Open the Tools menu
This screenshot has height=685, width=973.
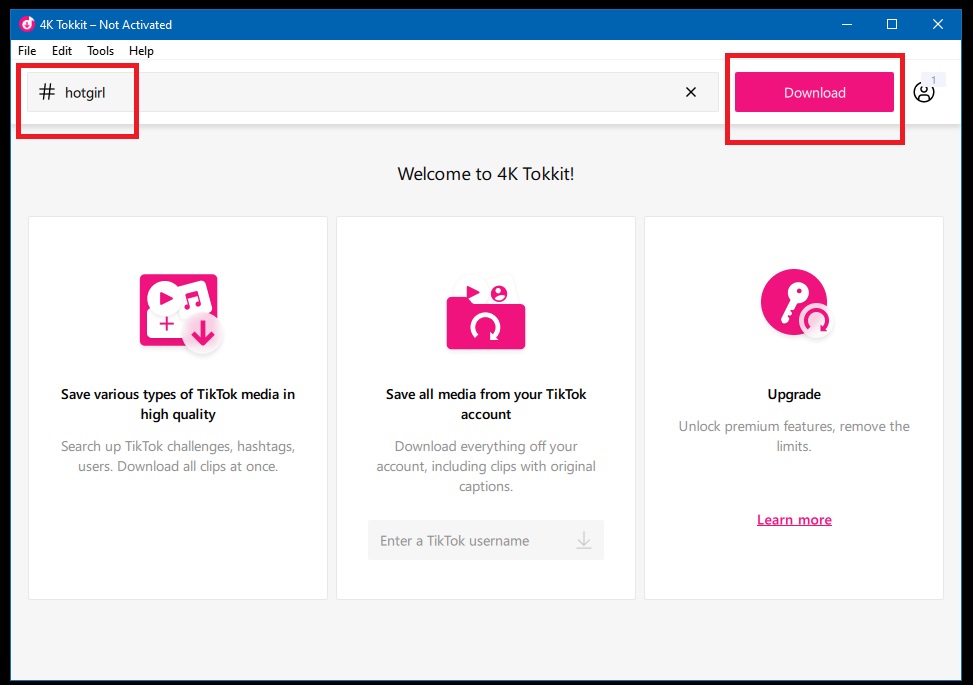100,51
